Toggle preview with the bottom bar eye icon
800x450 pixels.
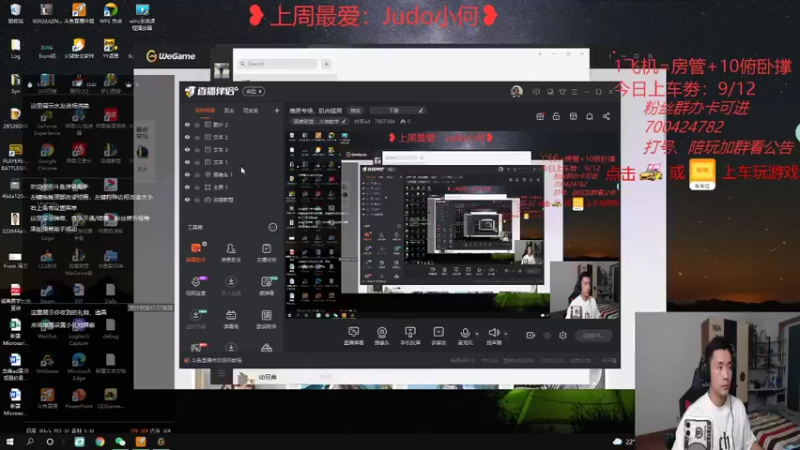point(547,336)
